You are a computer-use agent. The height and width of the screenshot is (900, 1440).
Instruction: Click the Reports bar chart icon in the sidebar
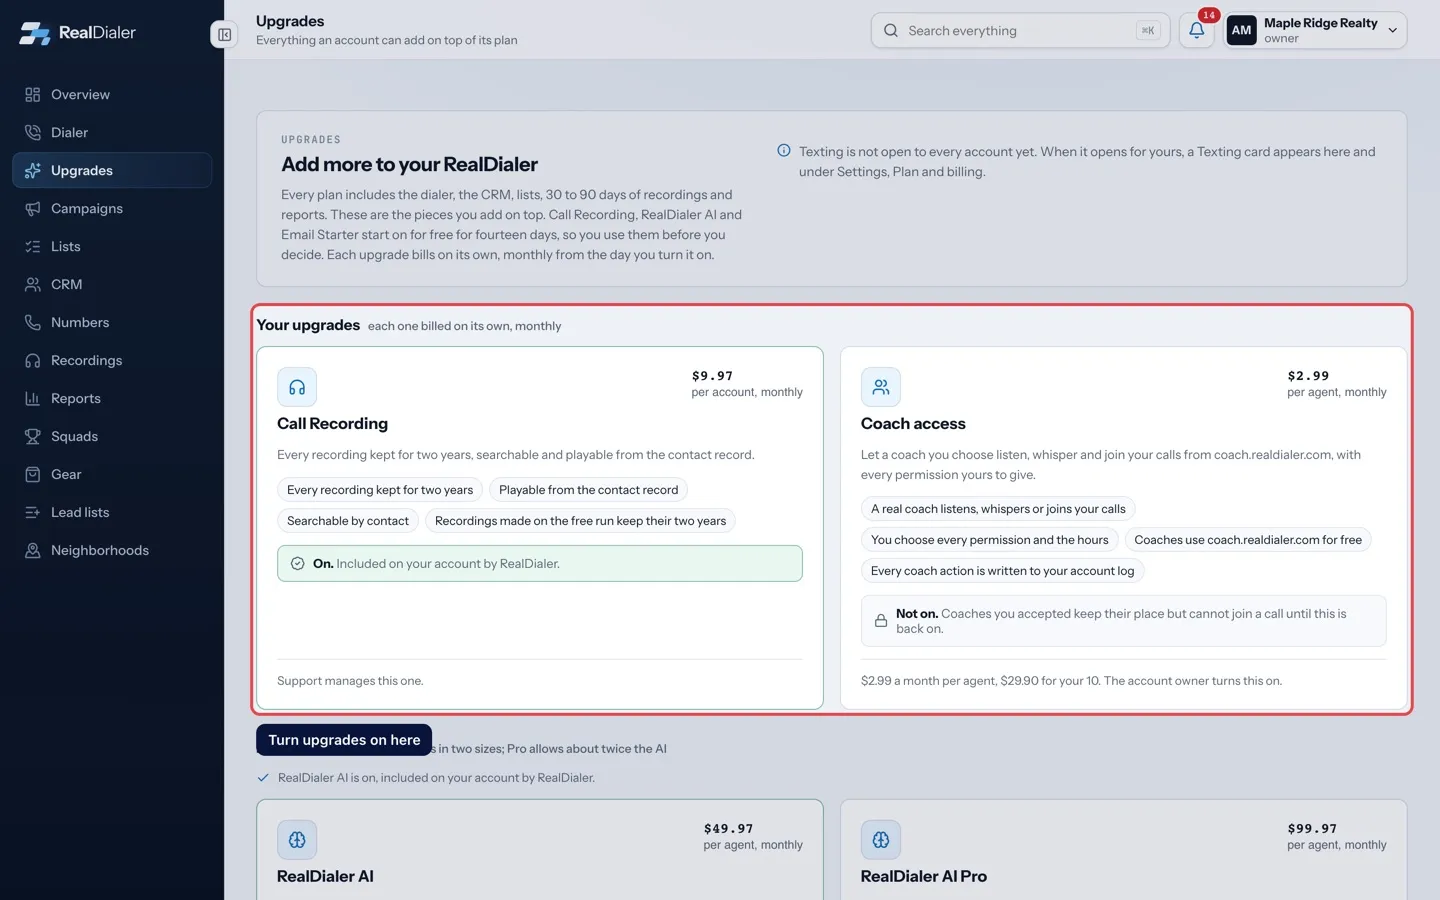pos(33,399)
